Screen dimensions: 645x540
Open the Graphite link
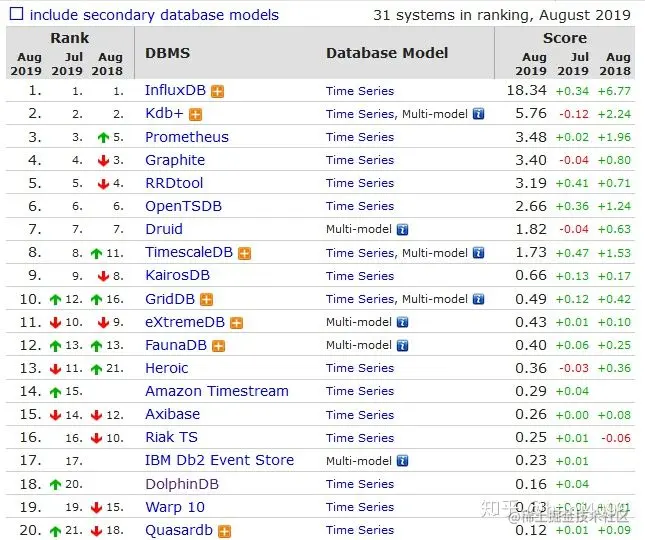175,160
